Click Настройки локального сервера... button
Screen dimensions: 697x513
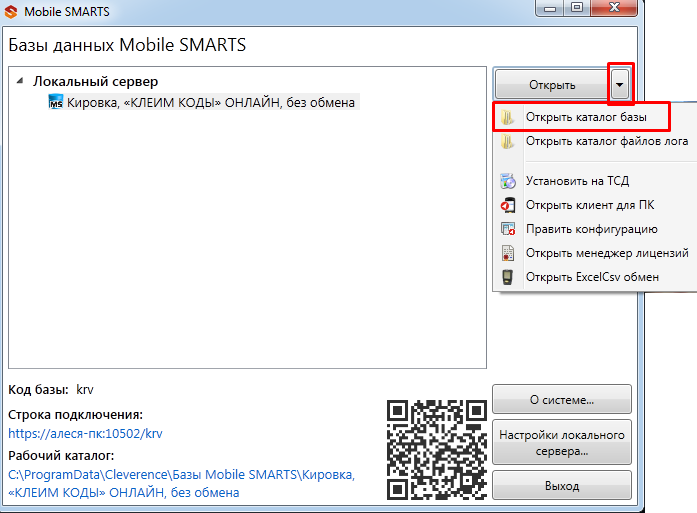[x=562, y=442]
